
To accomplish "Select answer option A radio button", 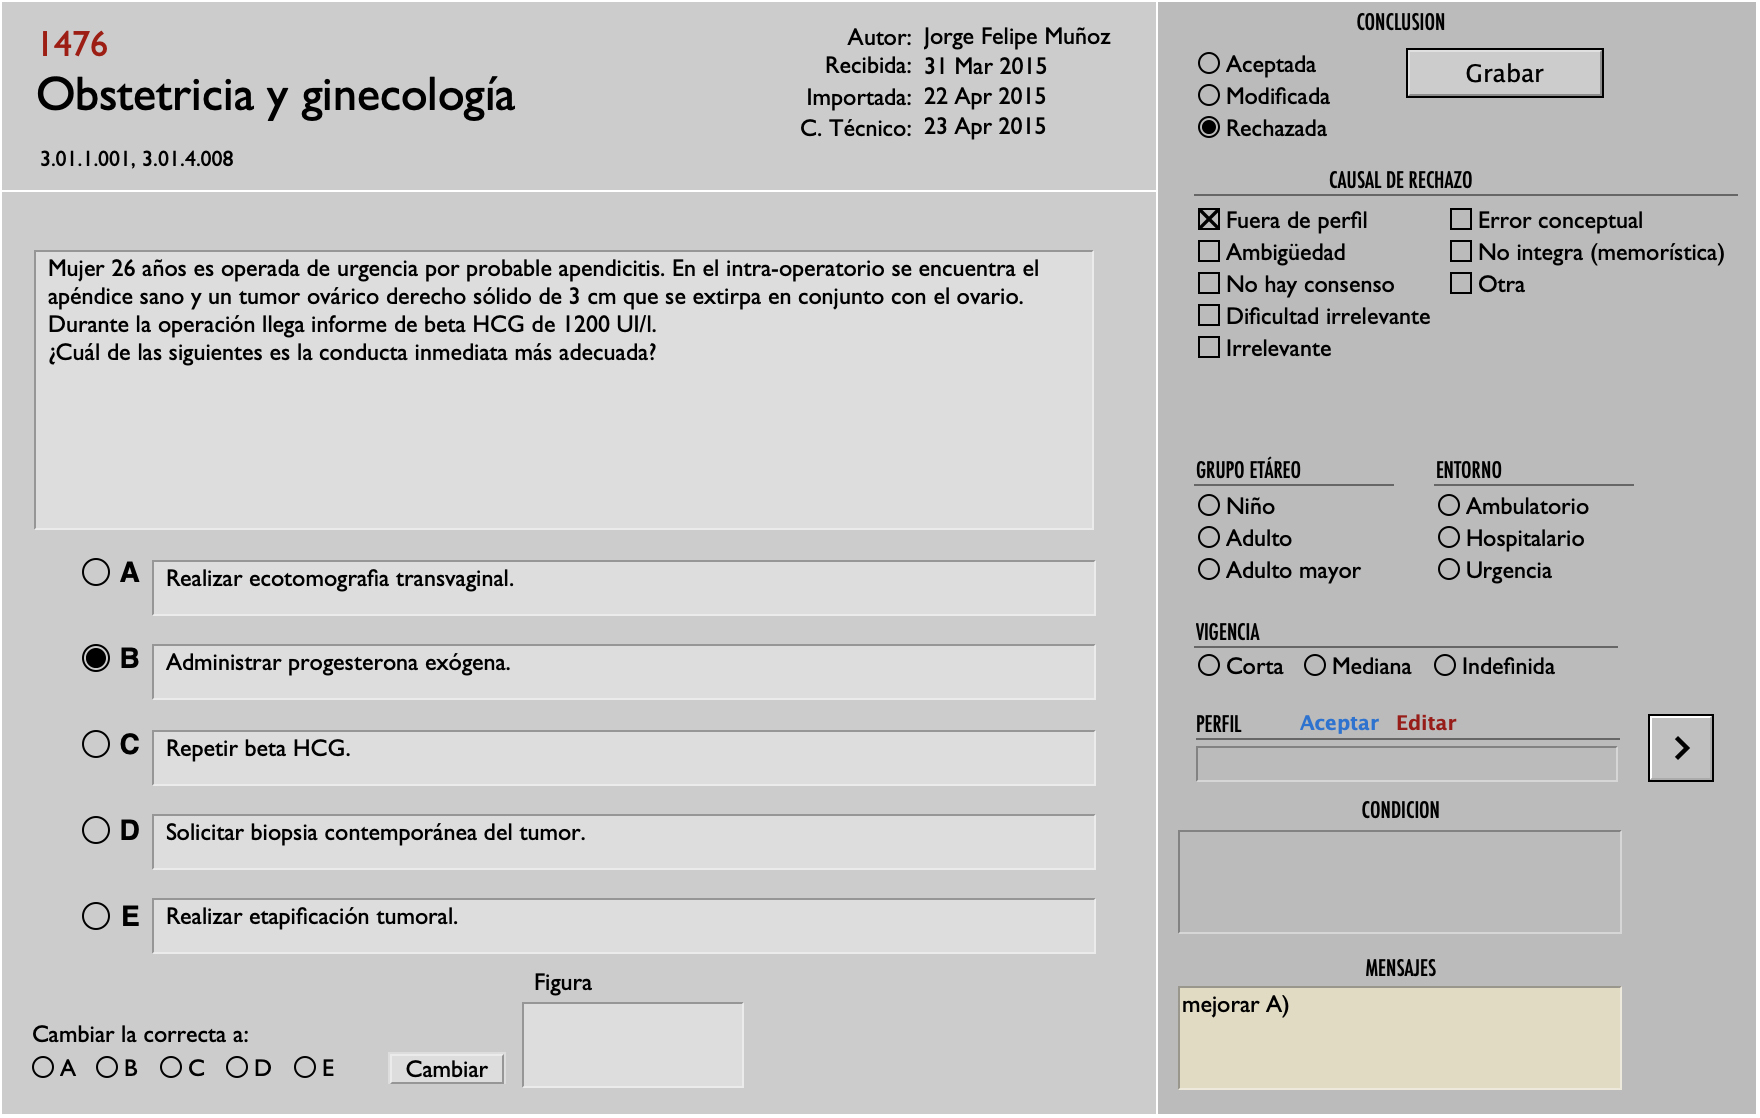I will 96,573.
